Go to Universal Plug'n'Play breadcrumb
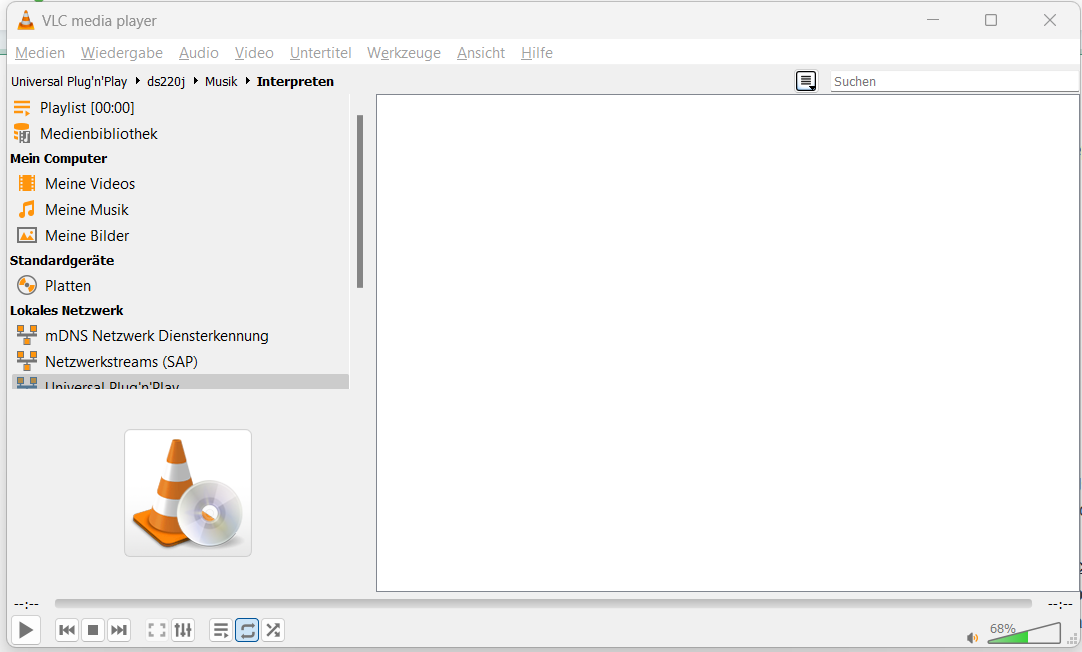1082x652 pixels. pos(69,81)
